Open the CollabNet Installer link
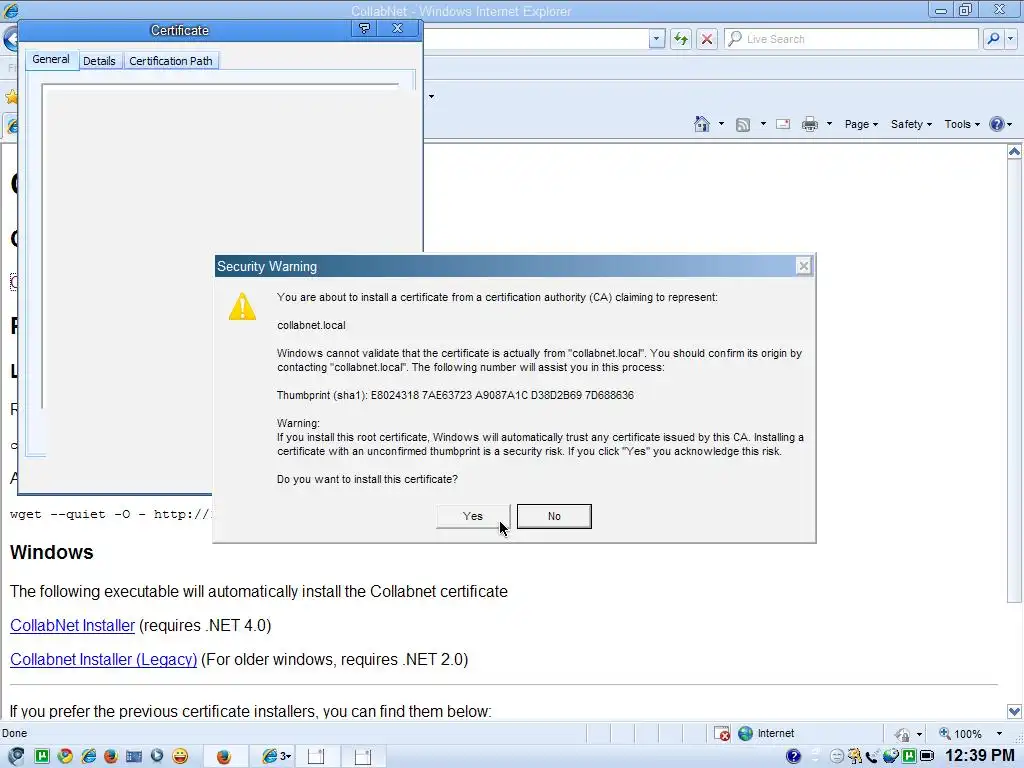Viewport: 1024px width, 768px height. coord(72,625)
